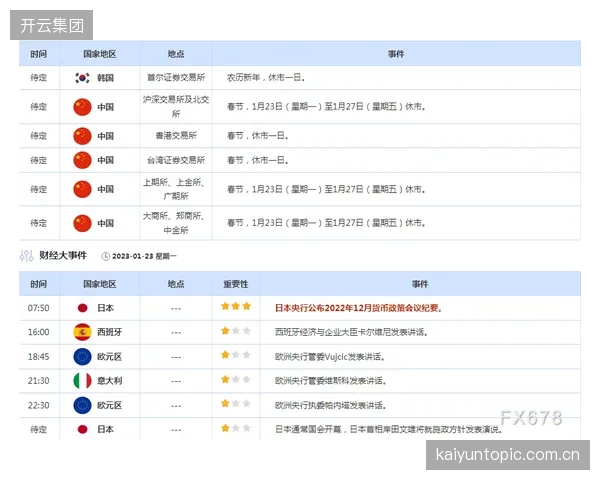Click the clock icon beside 2023-01-23

(105, 256)
